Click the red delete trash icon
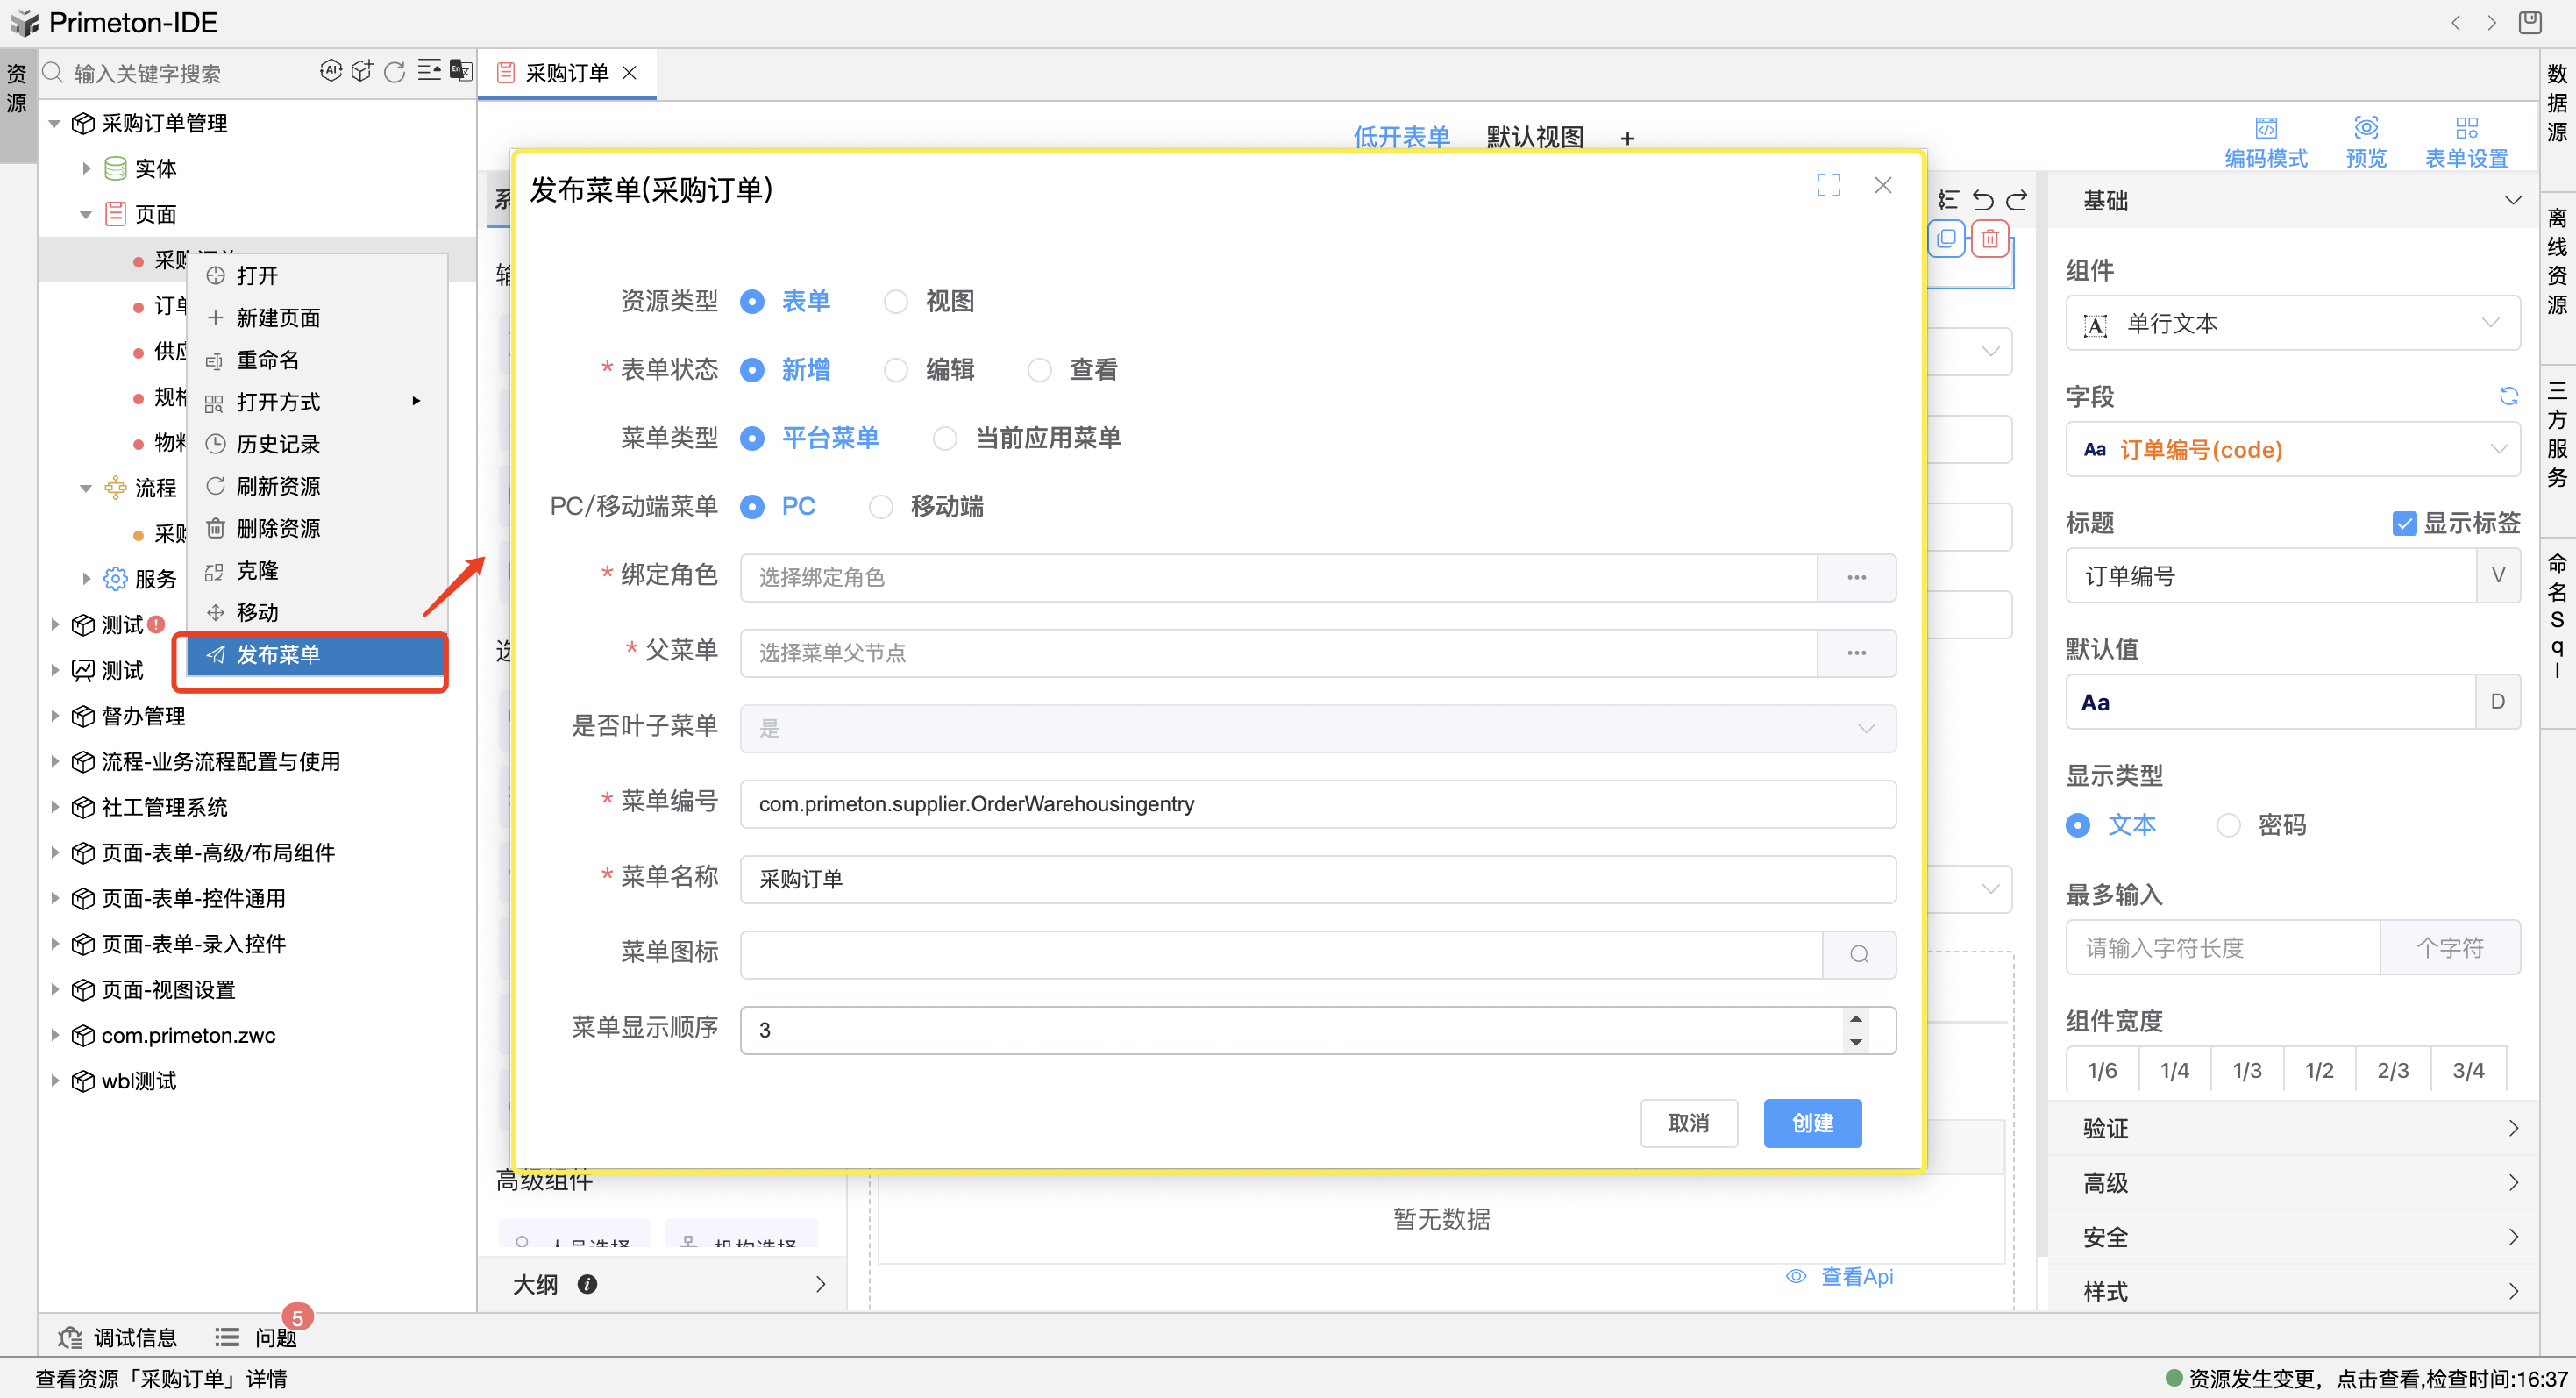This screenshot has width=2576, height=1398. point(1990,239)
